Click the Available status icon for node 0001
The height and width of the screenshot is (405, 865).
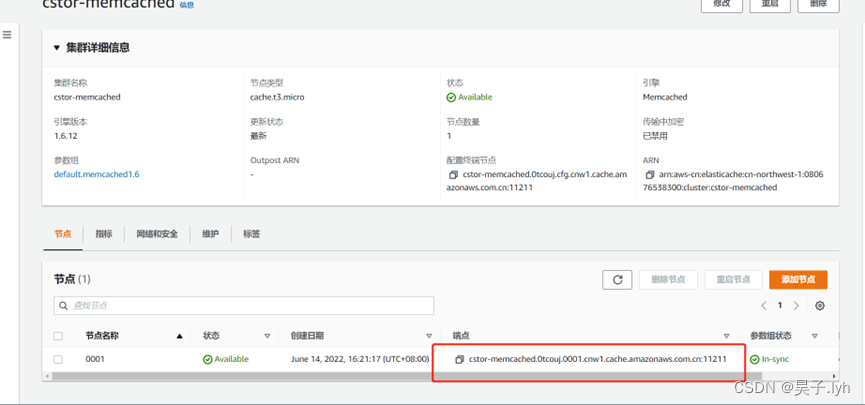coord(207,359)
